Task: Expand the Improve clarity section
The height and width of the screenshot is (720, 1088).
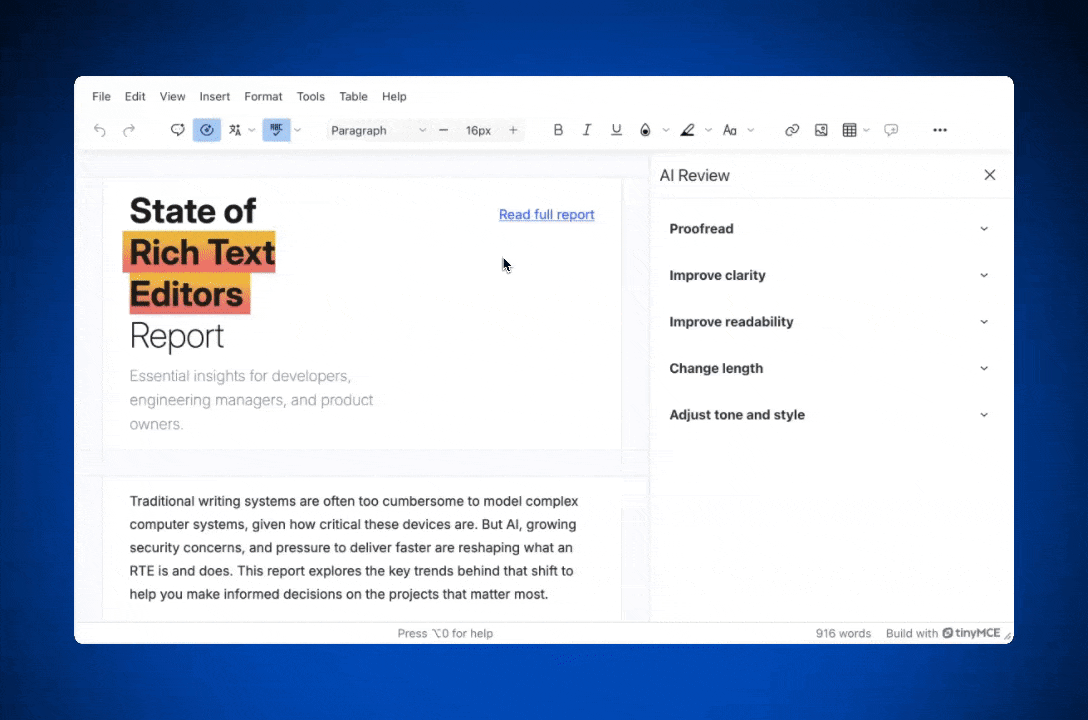Action: tap(828, 275)
